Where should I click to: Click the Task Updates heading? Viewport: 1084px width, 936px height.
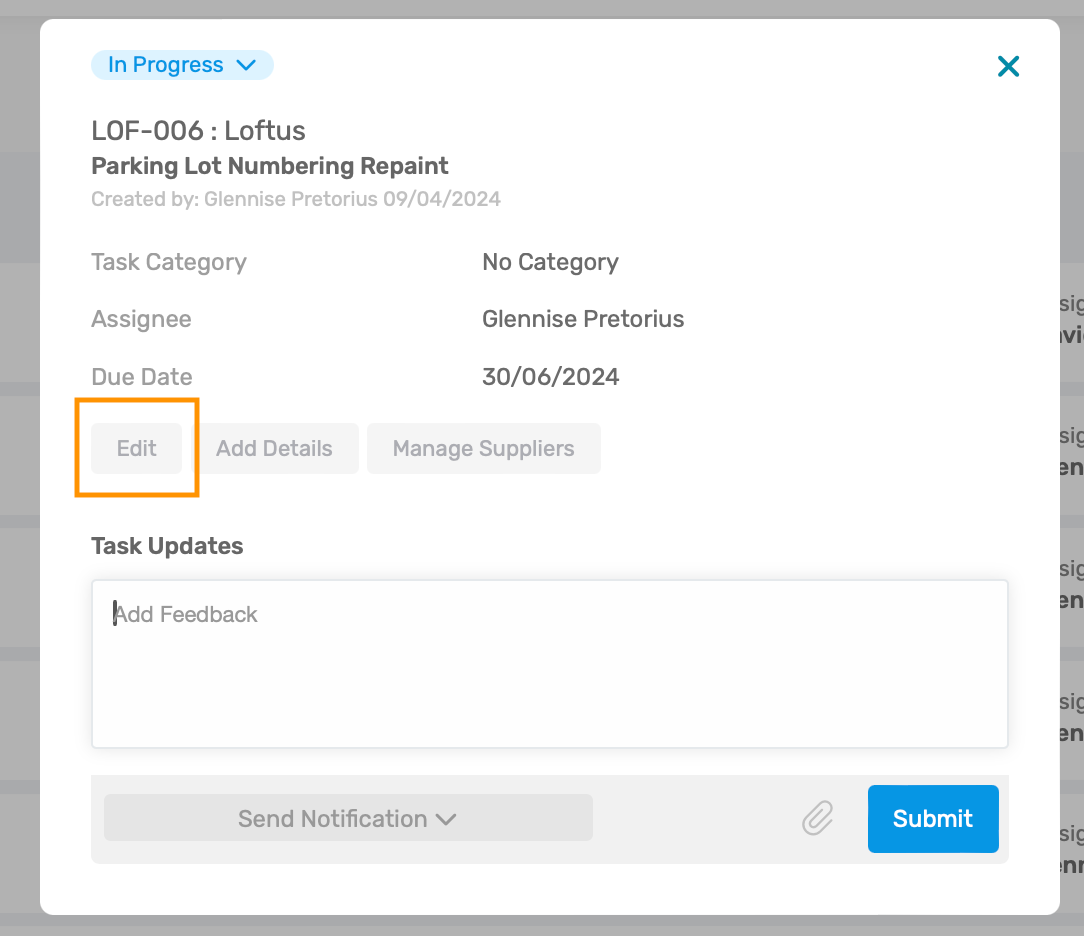[x=167, y=546]
